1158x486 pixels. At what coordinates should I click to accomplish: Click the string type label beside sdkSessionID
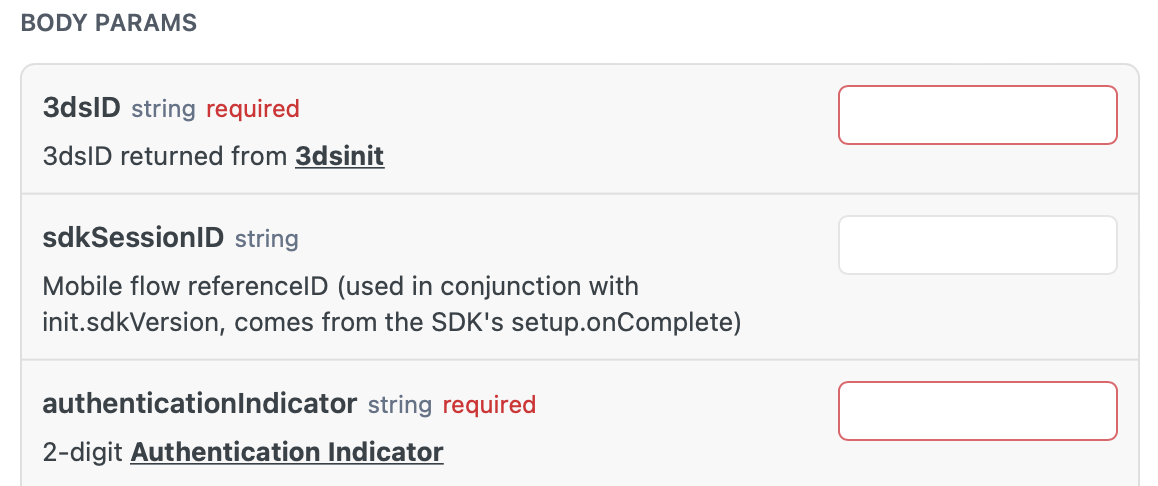(x=267, y=239)
